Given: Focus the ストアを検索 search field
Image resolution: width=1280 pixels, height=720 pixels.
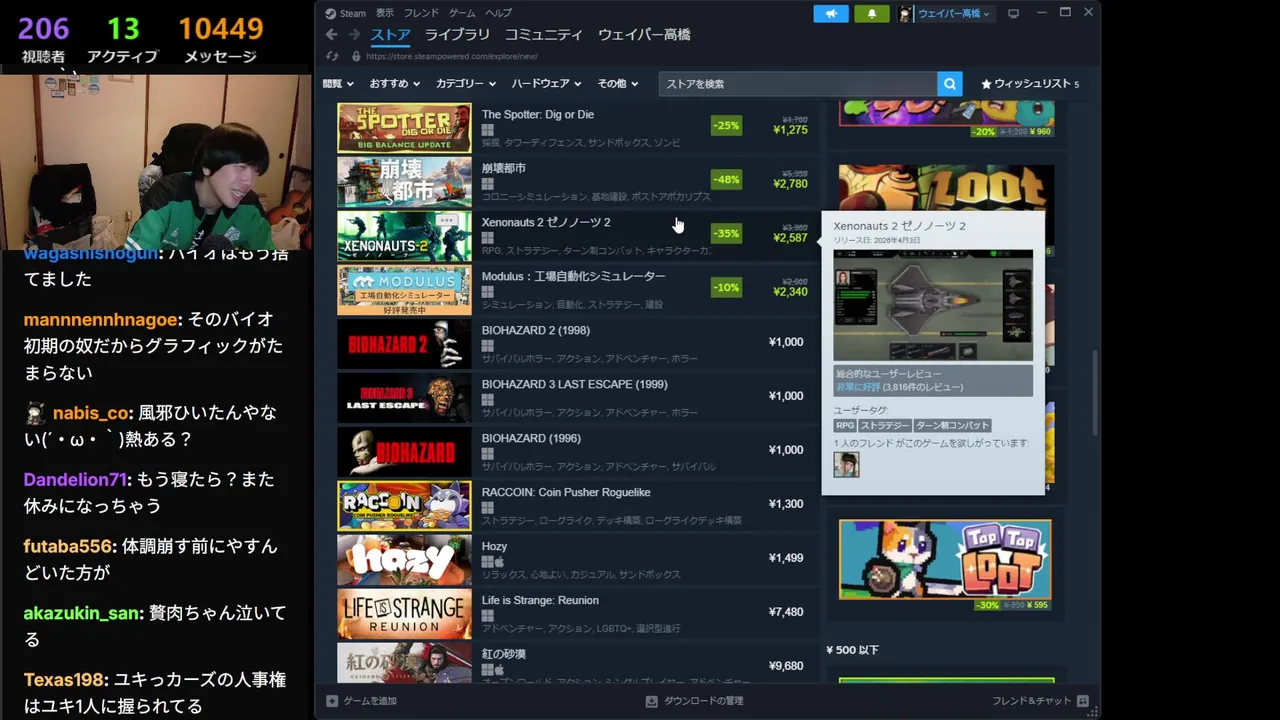Looking at the screenshot, I should pos(798,84).
